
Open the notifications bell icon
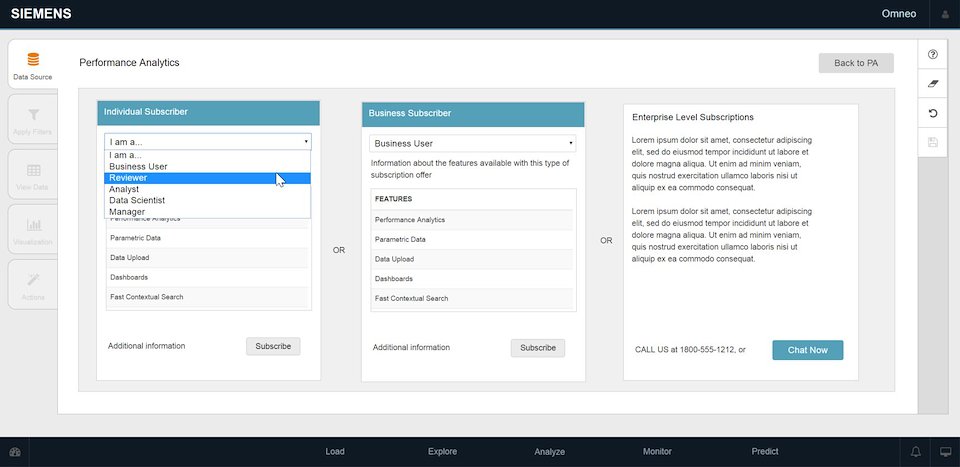(x=915, y=452)
